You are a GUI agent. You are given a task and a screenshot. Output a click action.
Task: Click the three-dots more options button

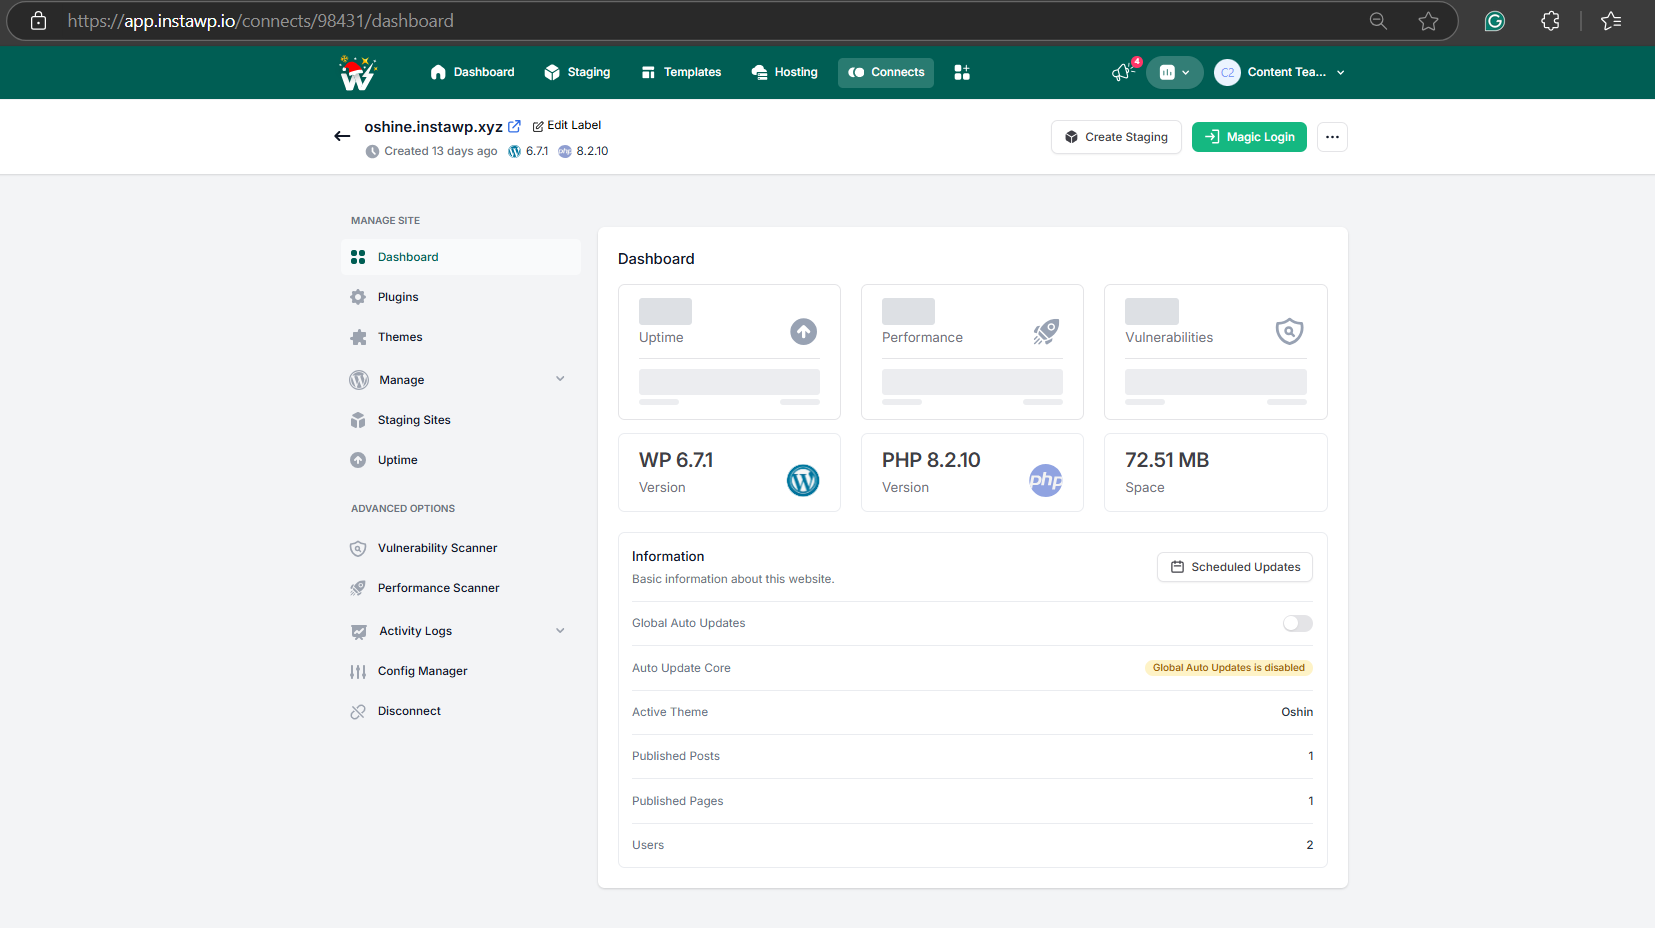pos(1332,137)
